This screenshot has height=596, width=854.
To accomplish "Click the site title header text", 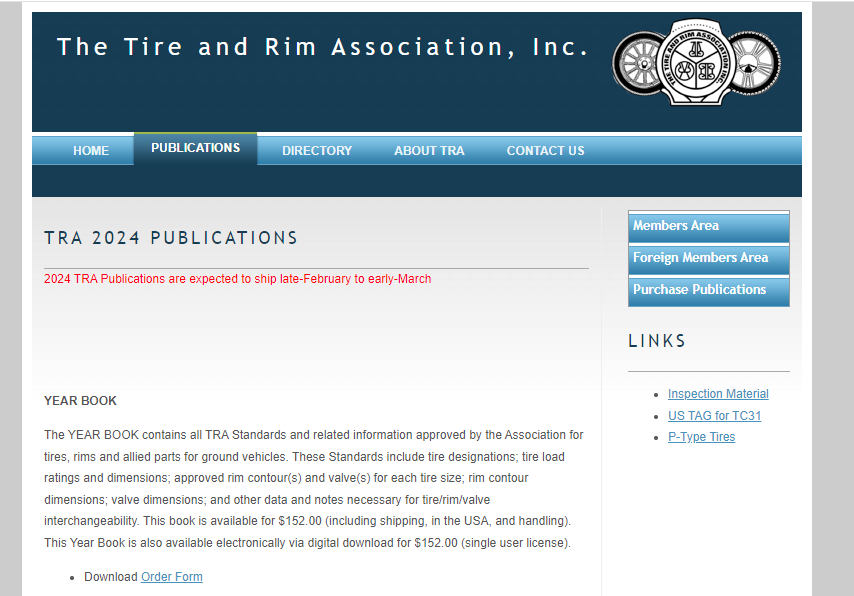I will pyautogui.click(x=322, y=47).
